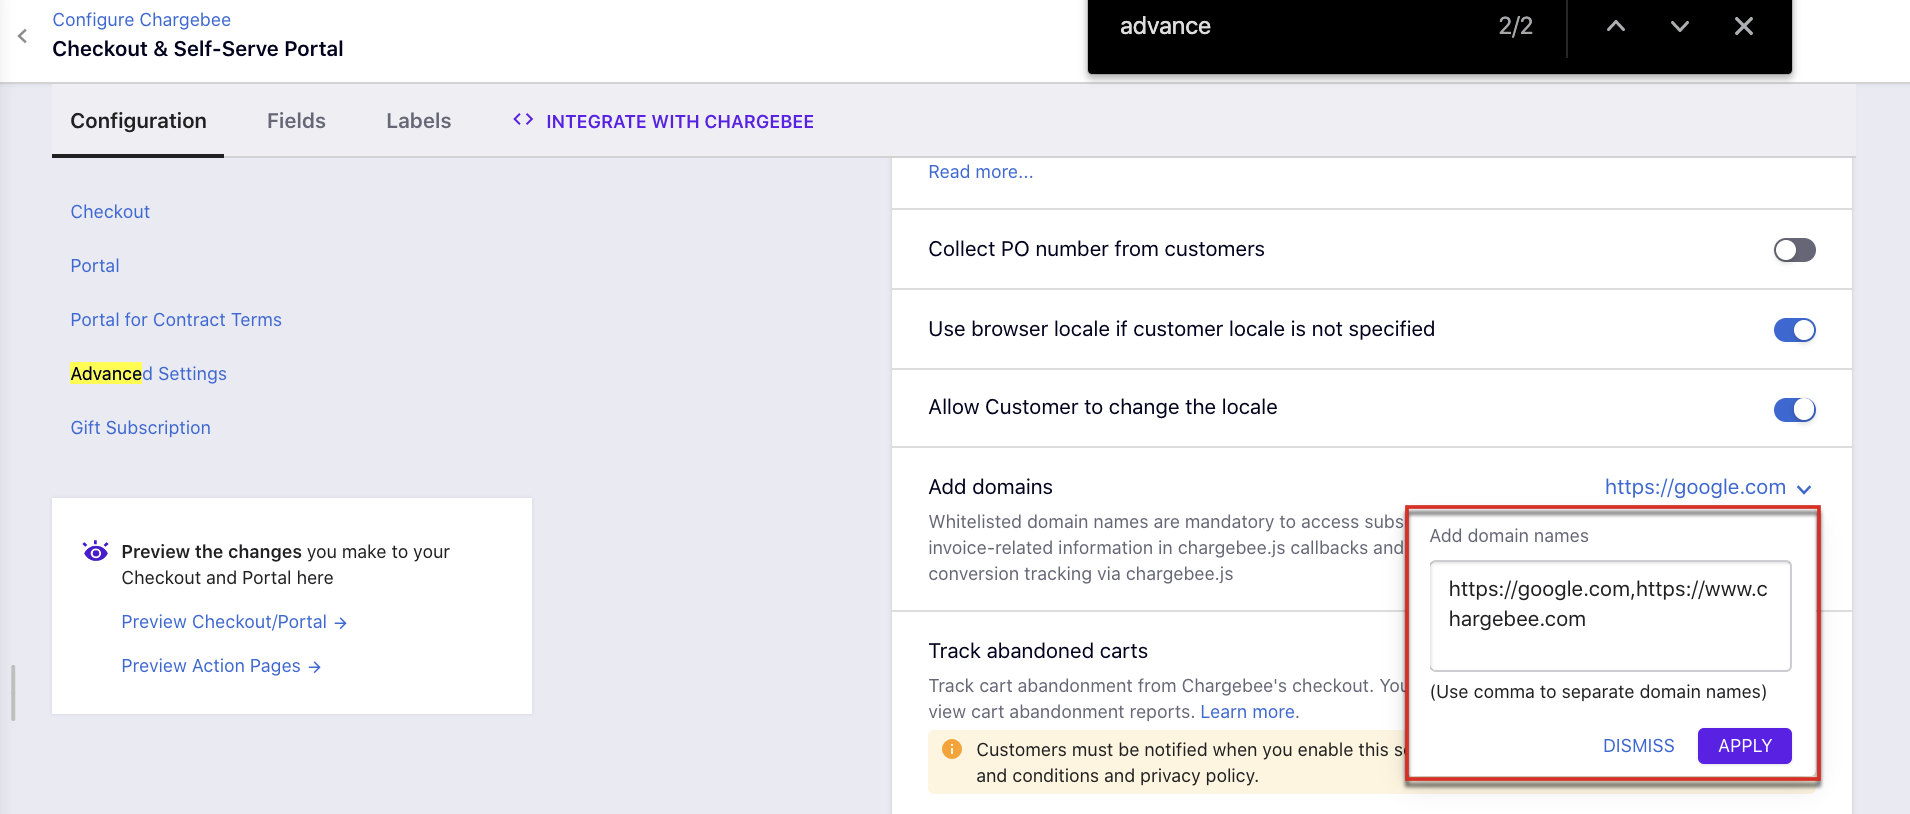Toggle Use browser locale setting
This screenshot has height=814, width=1910.
(x=1795, y=330)
